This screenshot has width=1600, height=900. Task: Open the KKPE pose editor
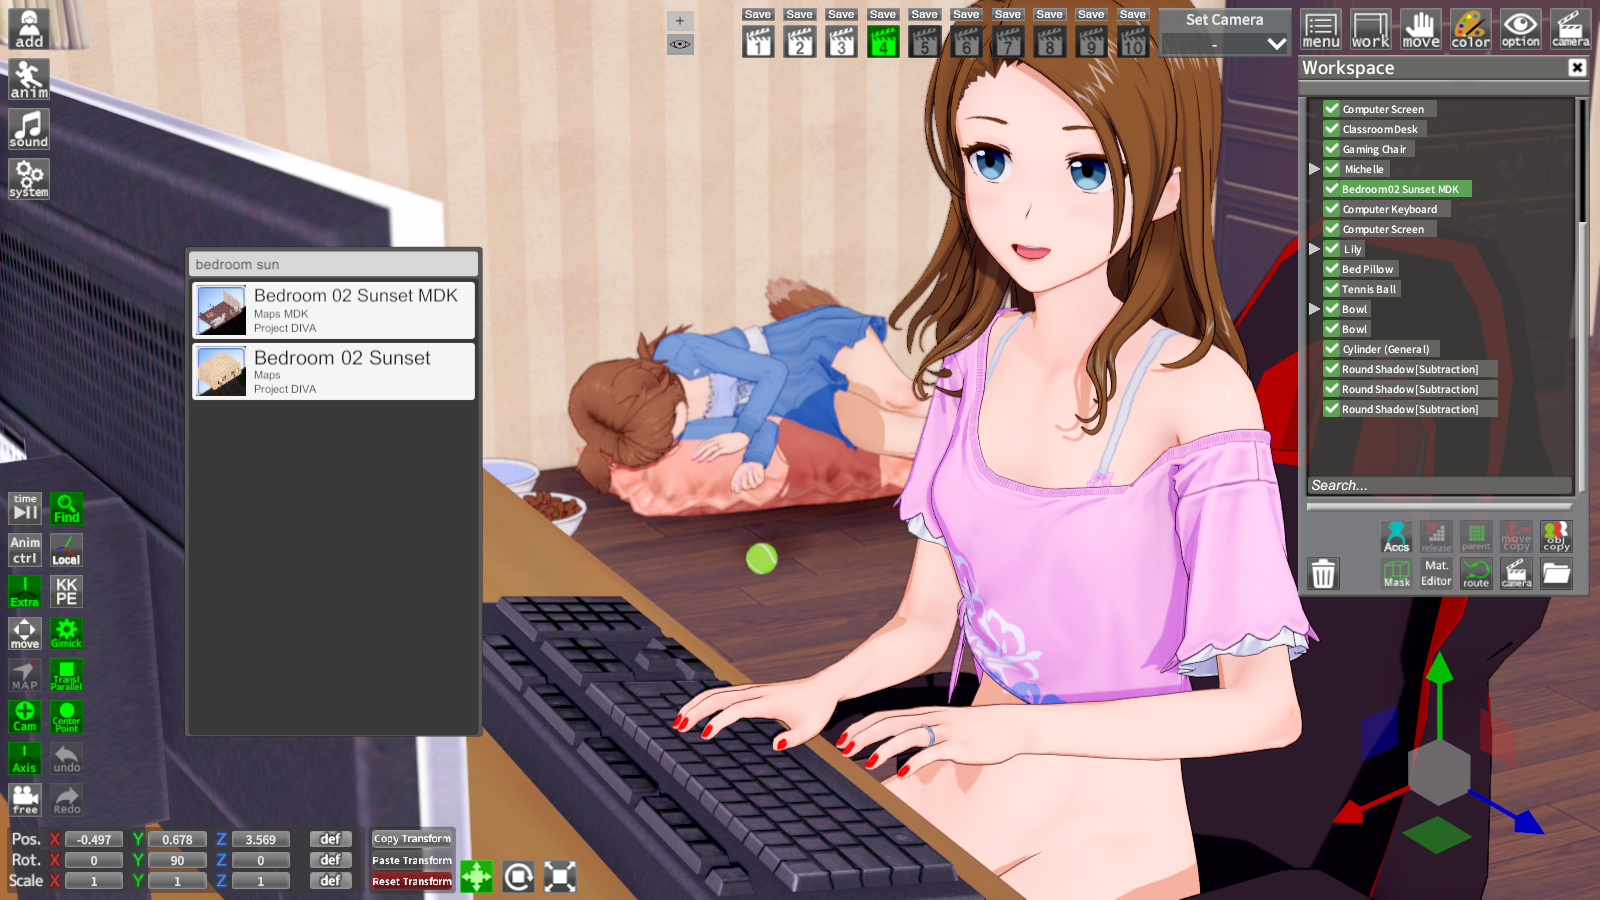point(66,592)
